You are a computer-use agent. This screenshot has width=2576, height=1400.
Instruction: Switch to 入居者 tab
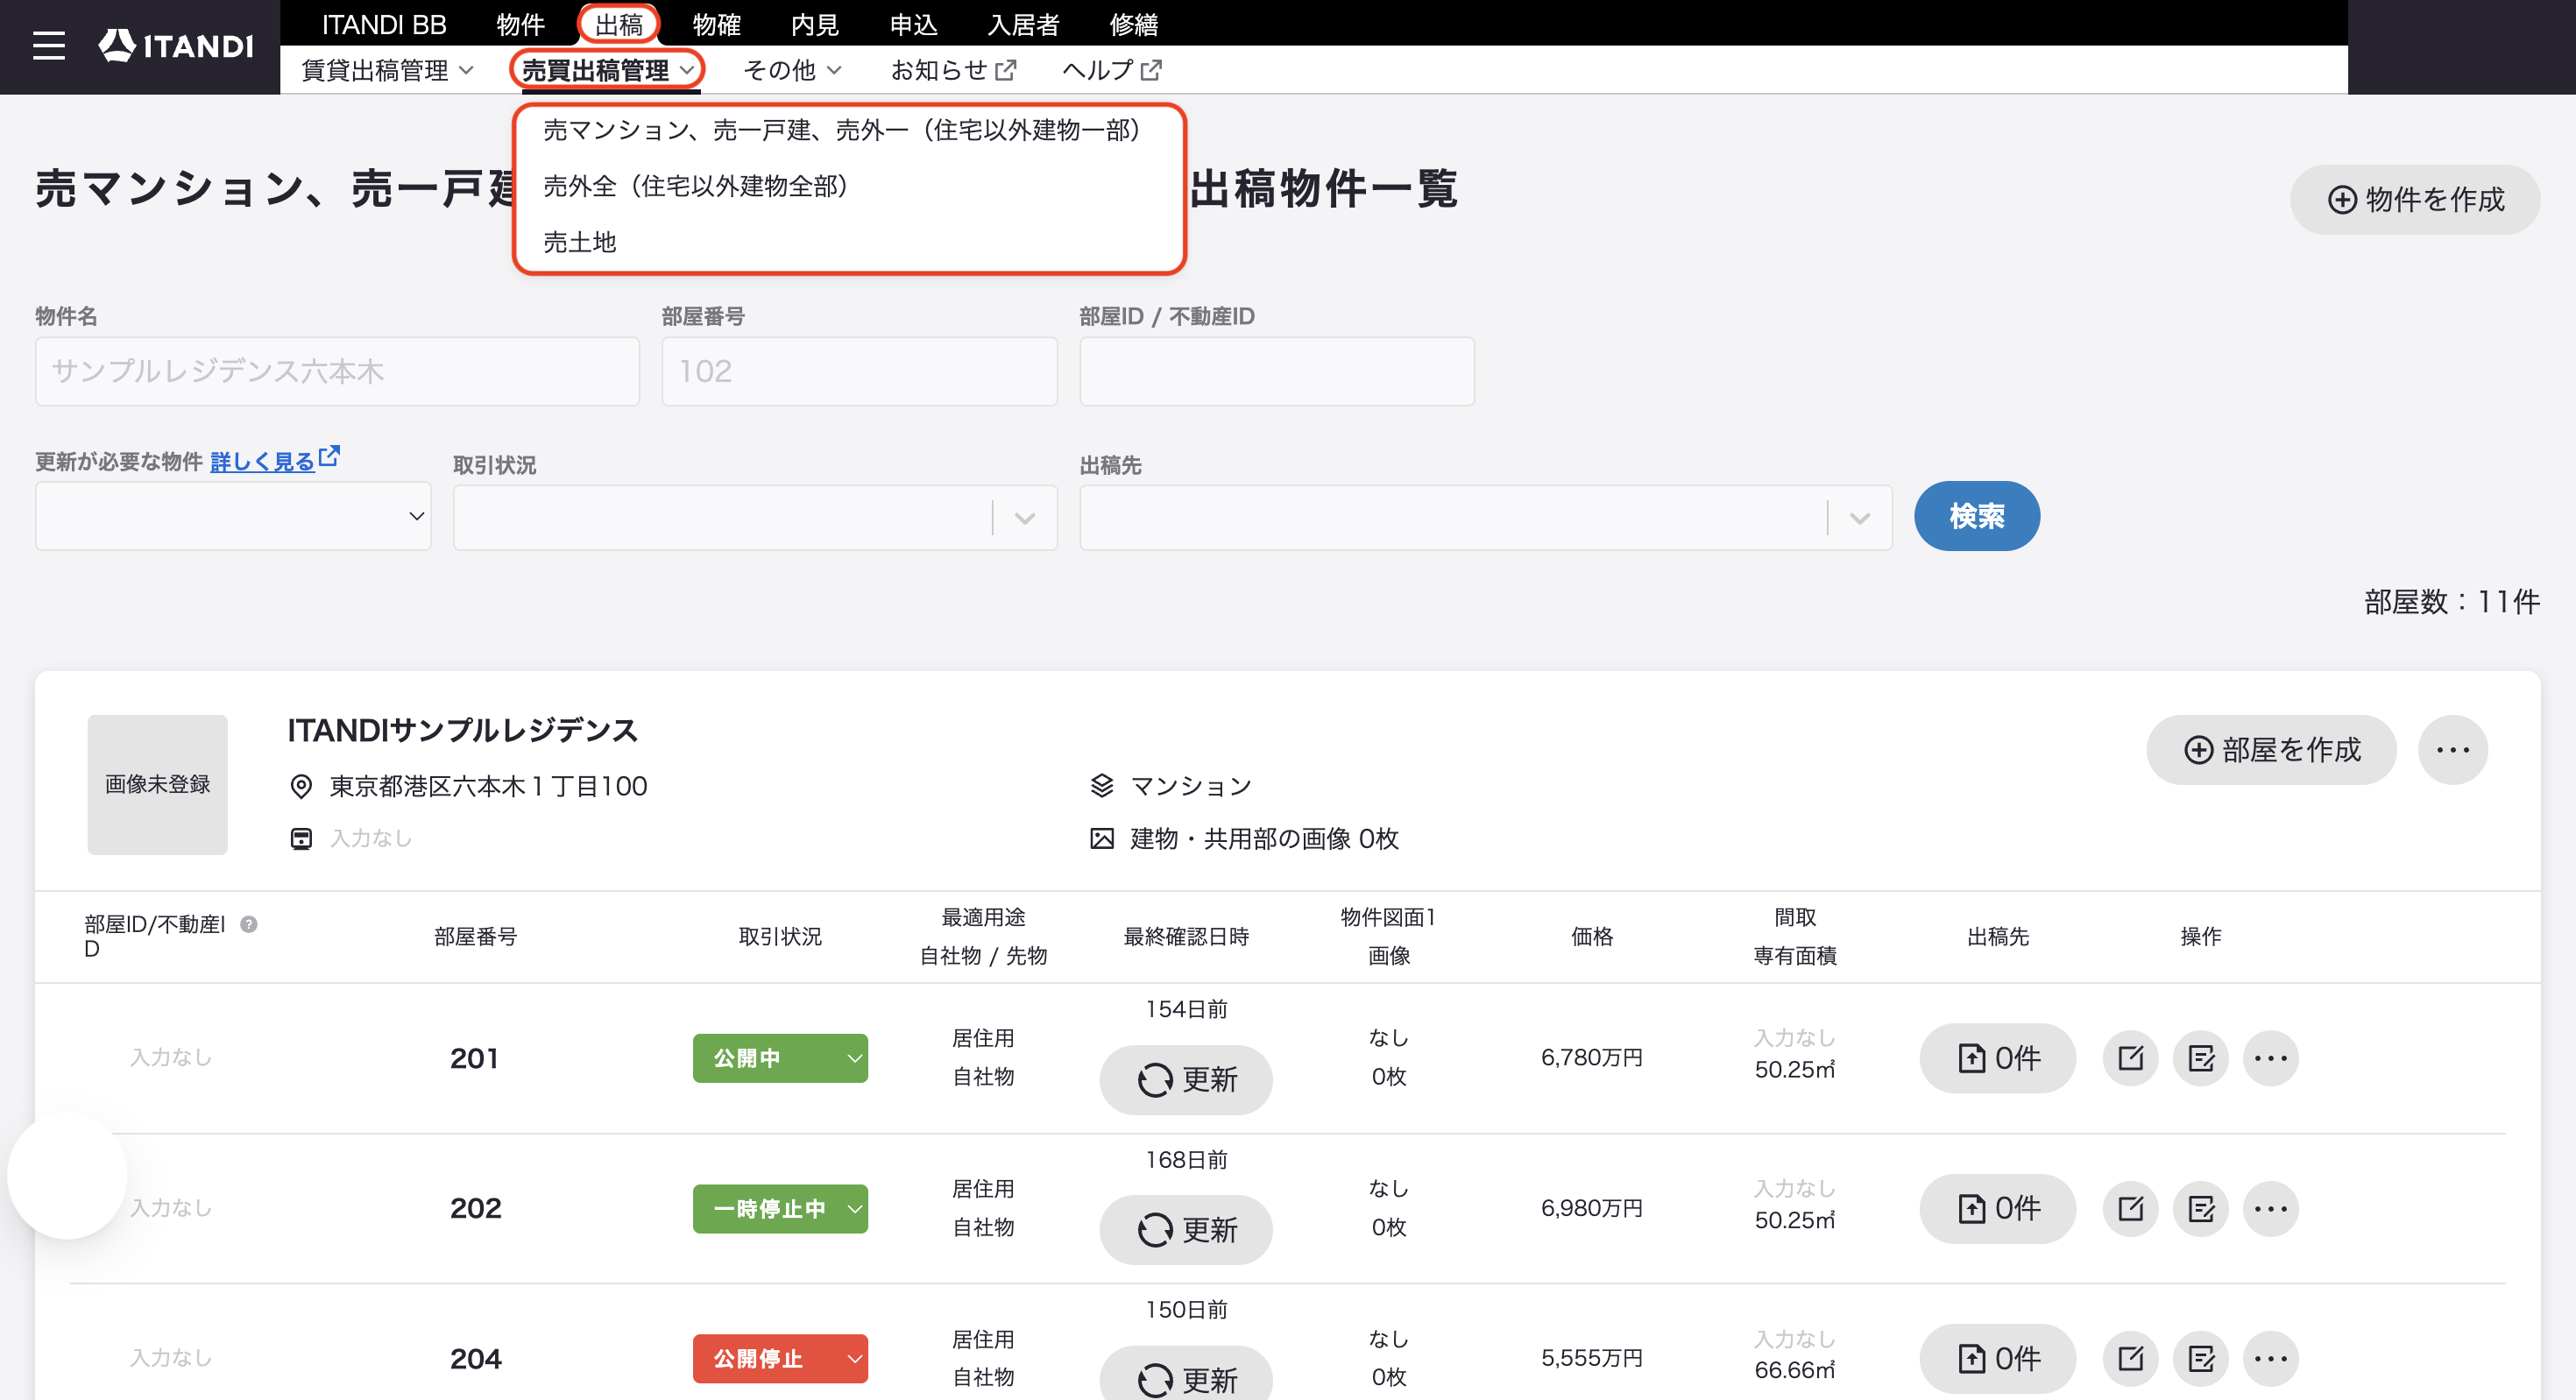[1023, 24]
